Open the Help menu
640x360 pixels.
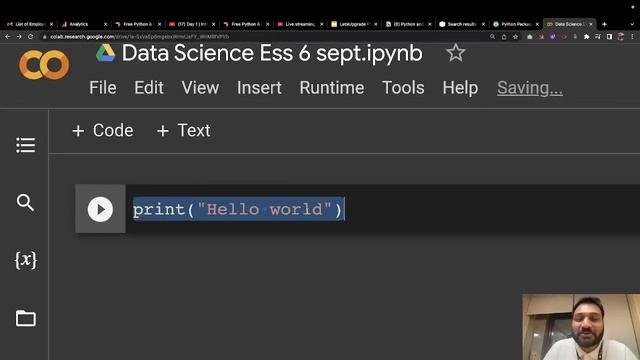[460, 88]
